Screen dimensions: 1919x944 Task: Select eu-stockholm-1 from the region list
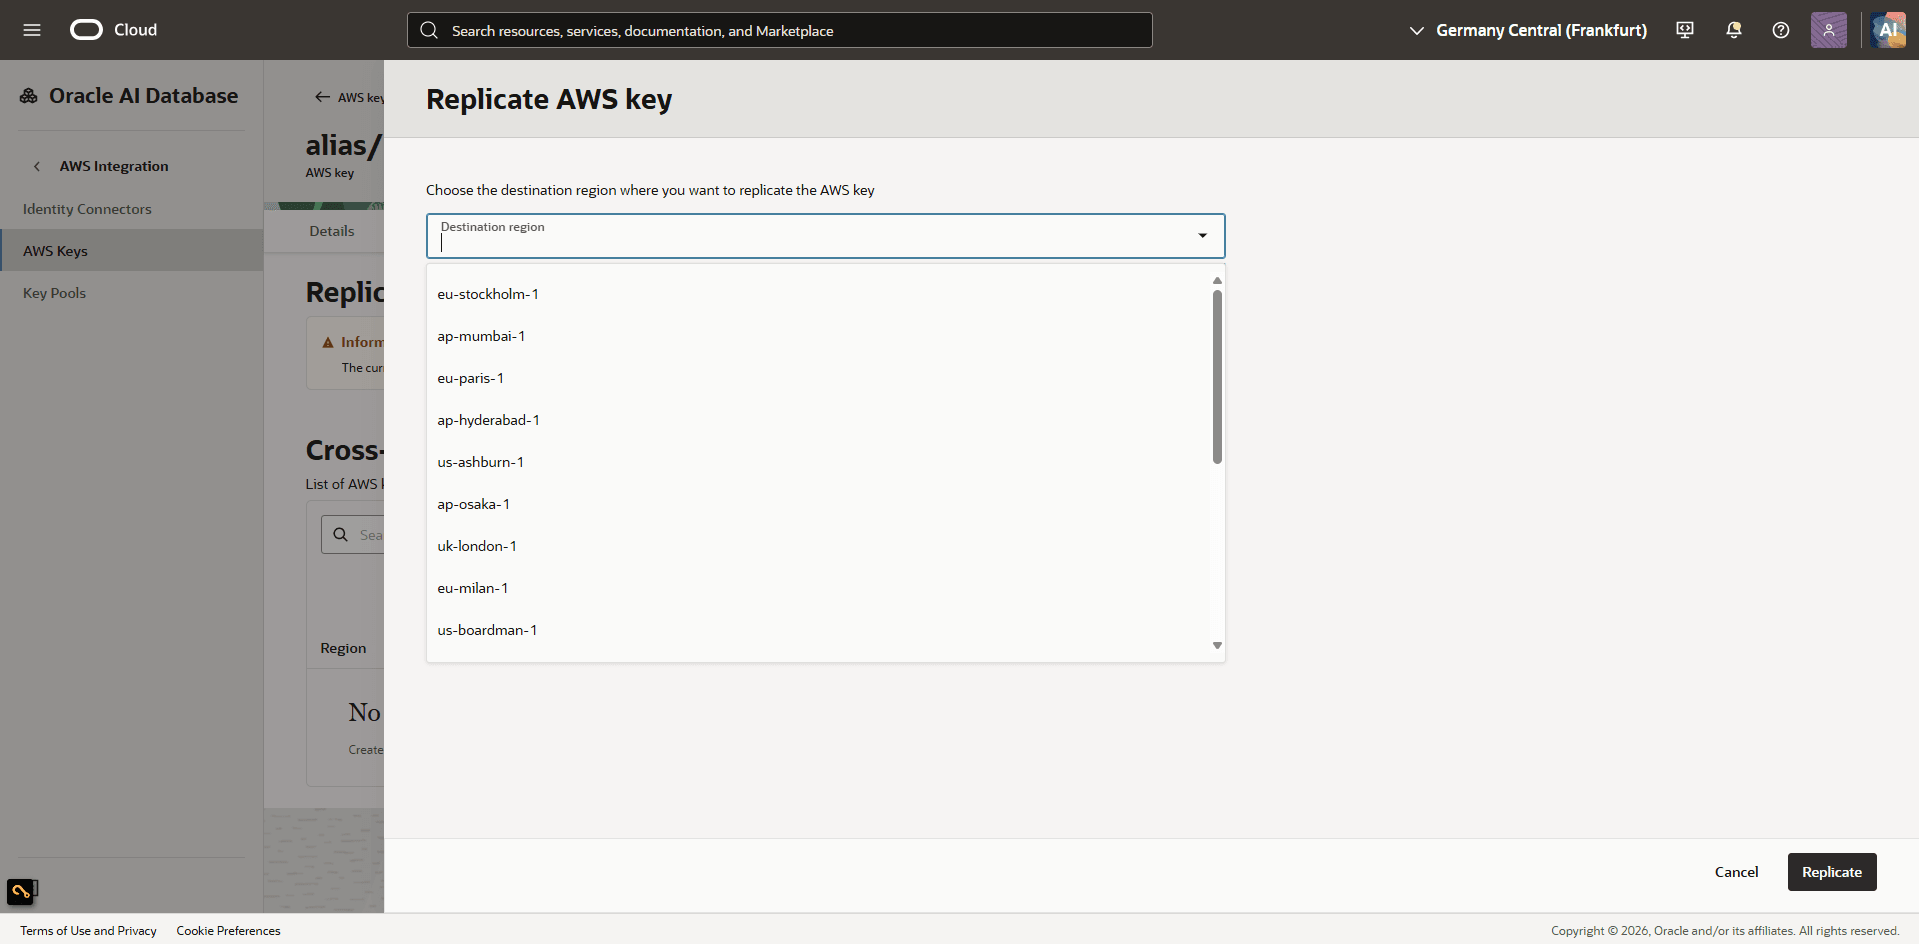[819, 294]
